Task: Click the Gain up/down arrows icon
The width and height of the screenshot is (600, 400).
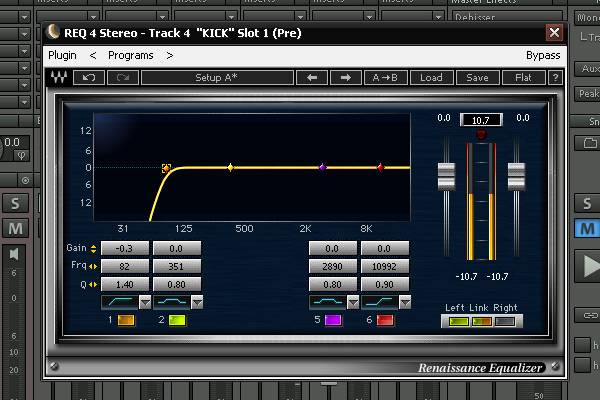Action: click(x=93, y=249)
